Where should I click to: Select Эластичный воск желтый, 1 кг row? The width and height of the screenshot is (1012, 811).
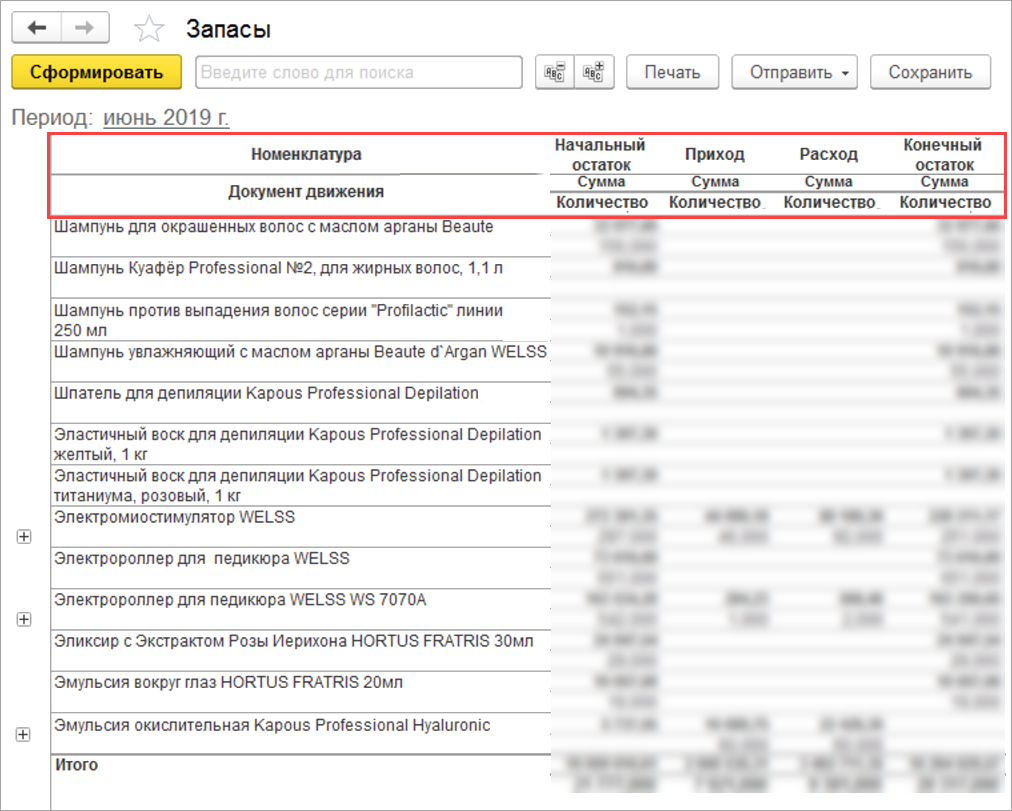pyautogui.click(x=301, y=444)
